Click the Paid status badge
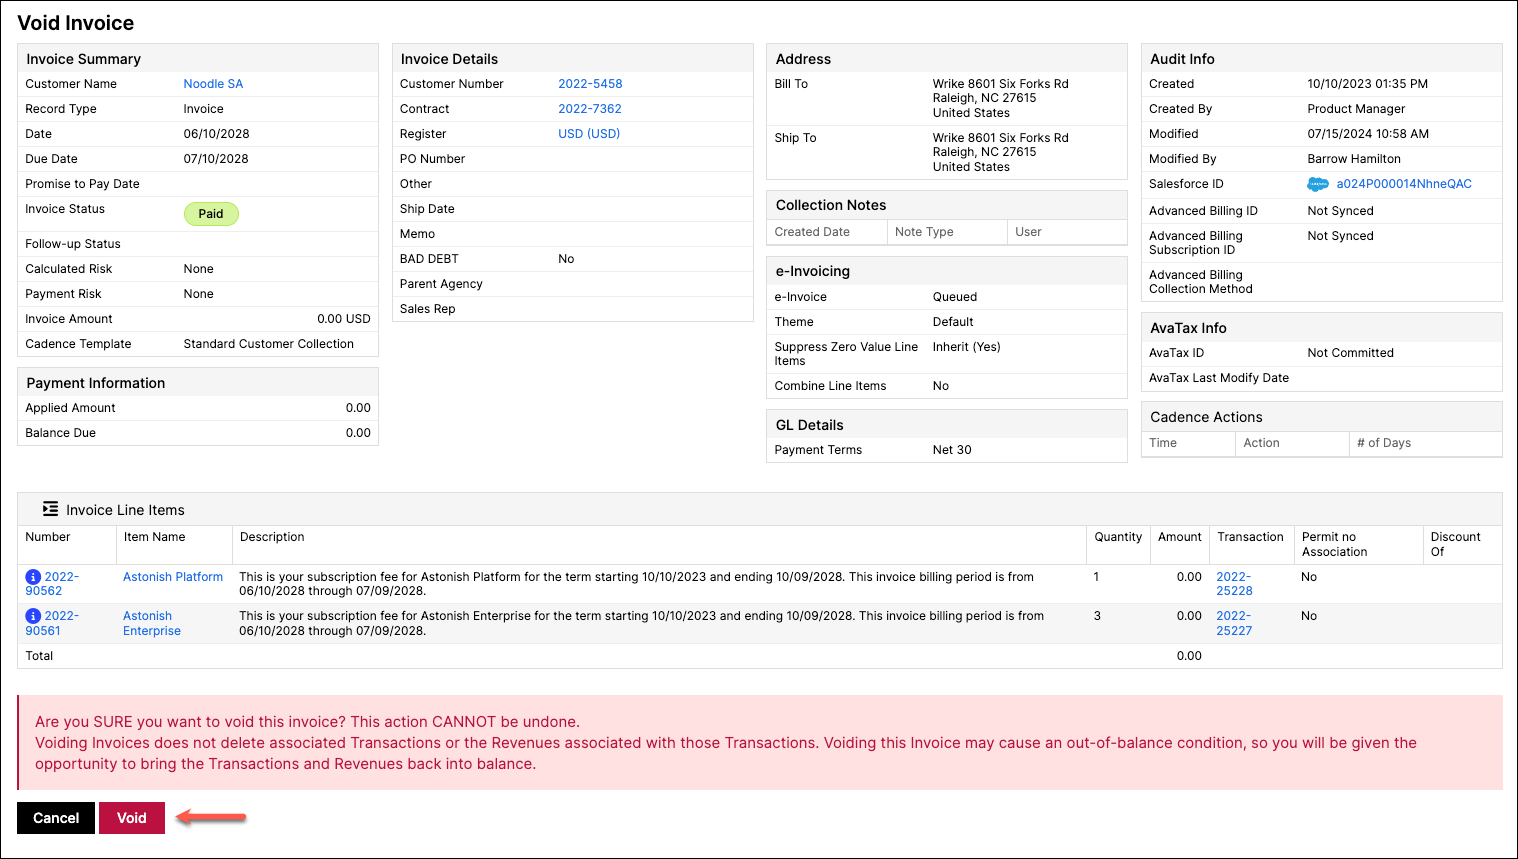This screenshot has height=859, width=1518. click(x=211, y=214)
